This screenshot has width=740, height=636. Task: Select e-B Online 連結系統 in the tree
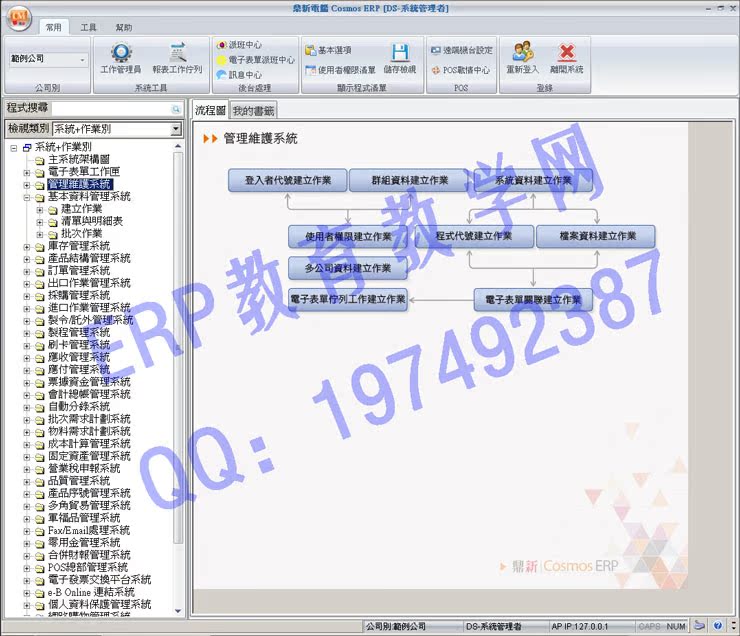(91, 592)
